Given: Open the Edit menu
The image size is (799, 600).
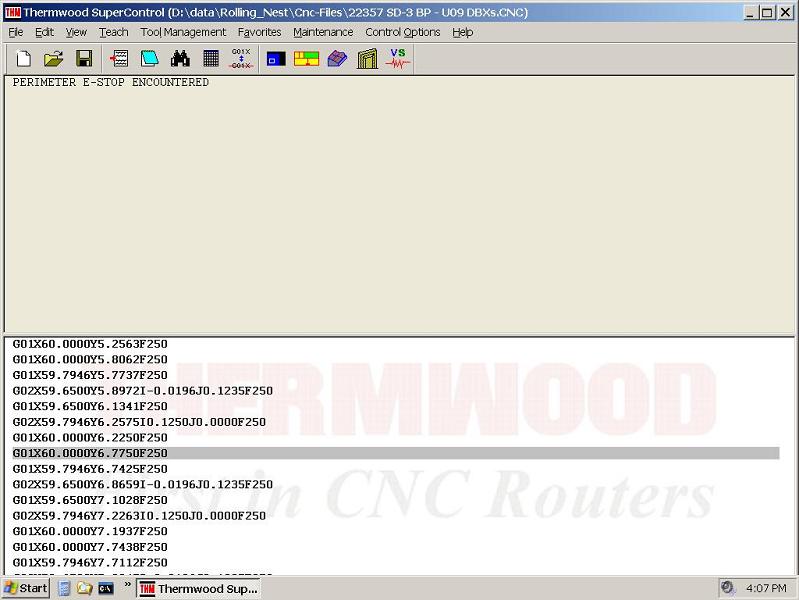Looking at the screenshot, I should 44,32.
